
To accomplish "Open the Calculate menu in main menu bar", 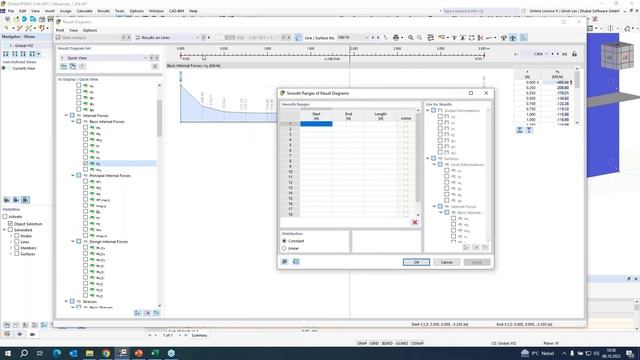I will pyautogui.click(x=84, y=11).
